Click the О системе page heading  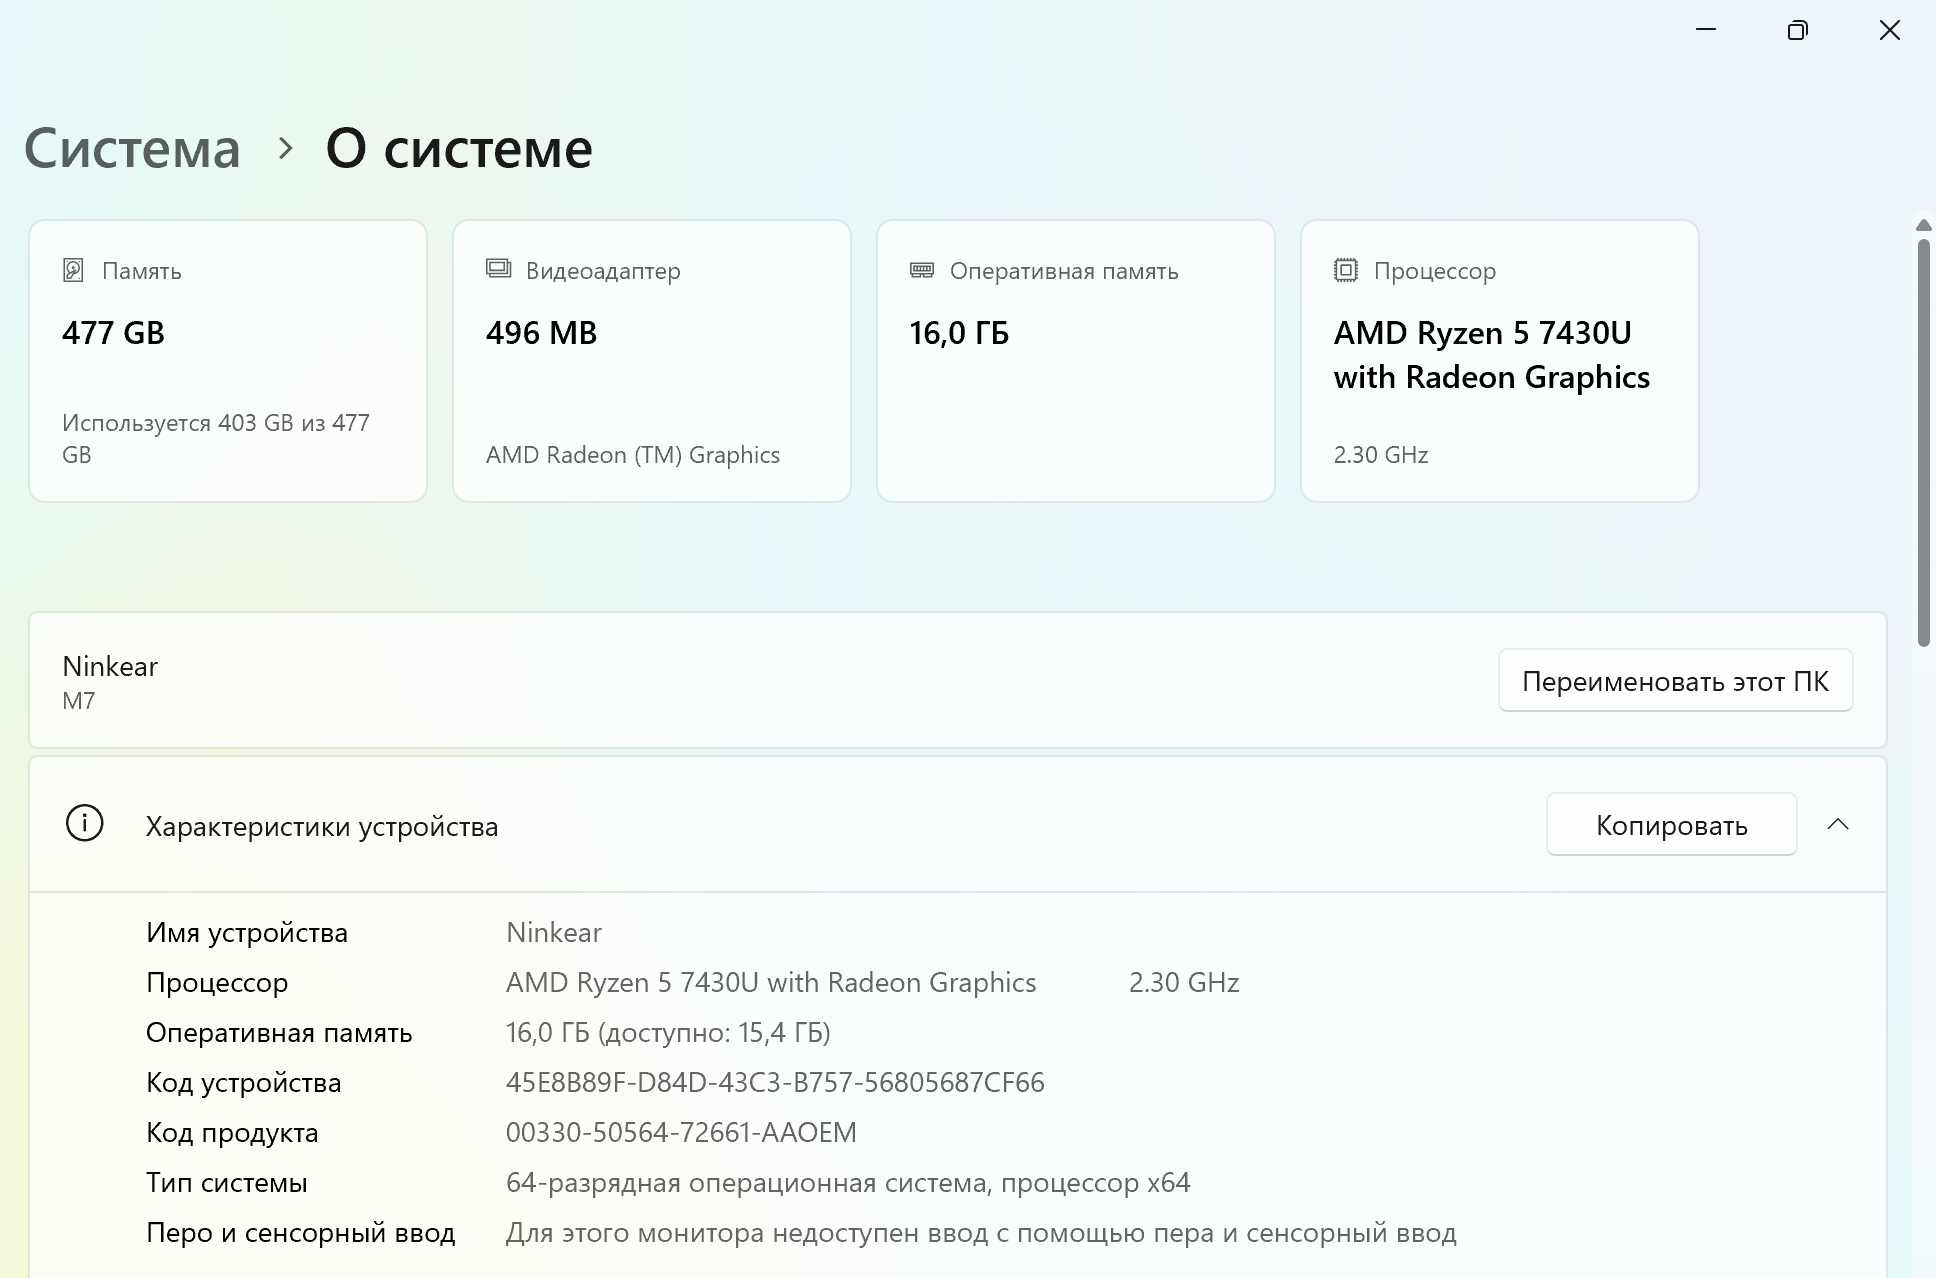click(459, 149)
